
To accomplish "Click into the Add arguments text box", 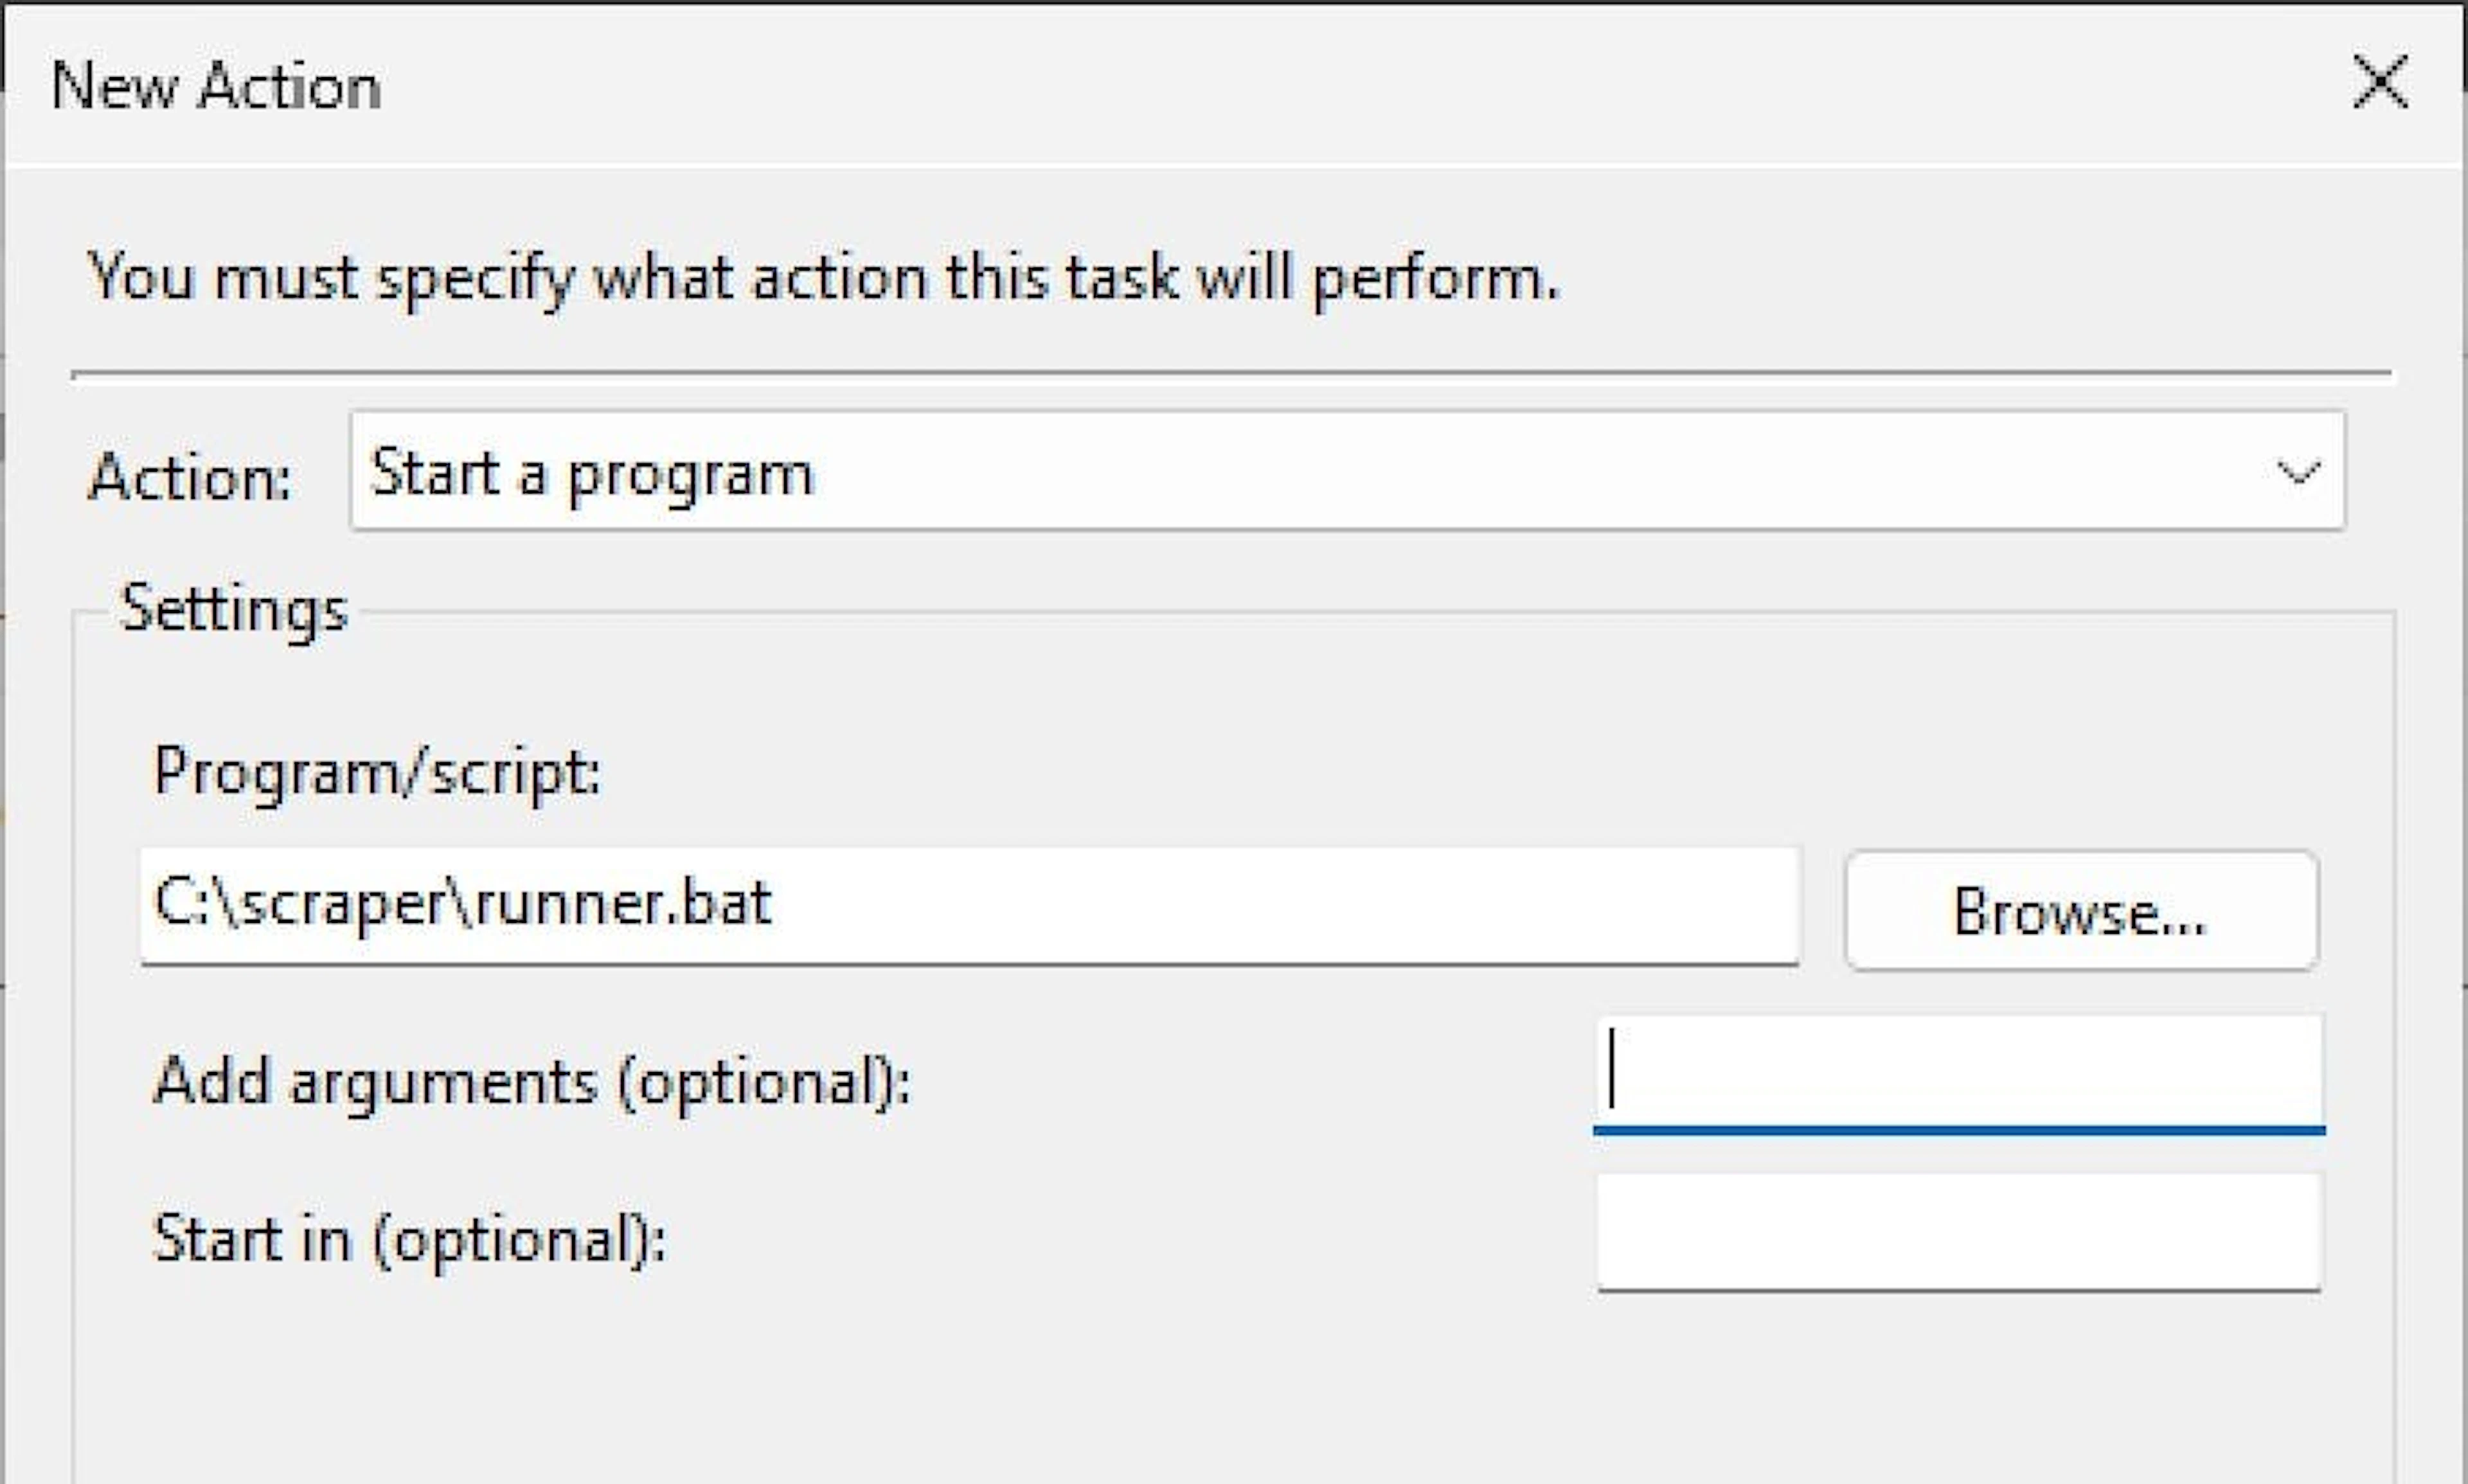I will (x=1958, y=1075).
